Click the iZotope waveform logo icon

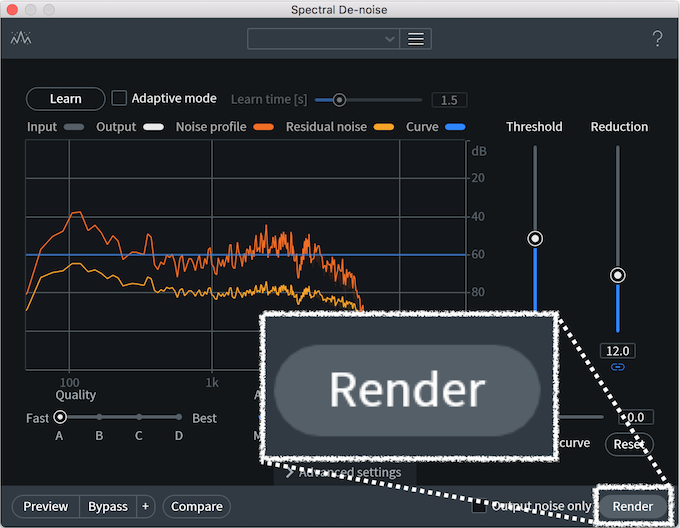[21, 38]
